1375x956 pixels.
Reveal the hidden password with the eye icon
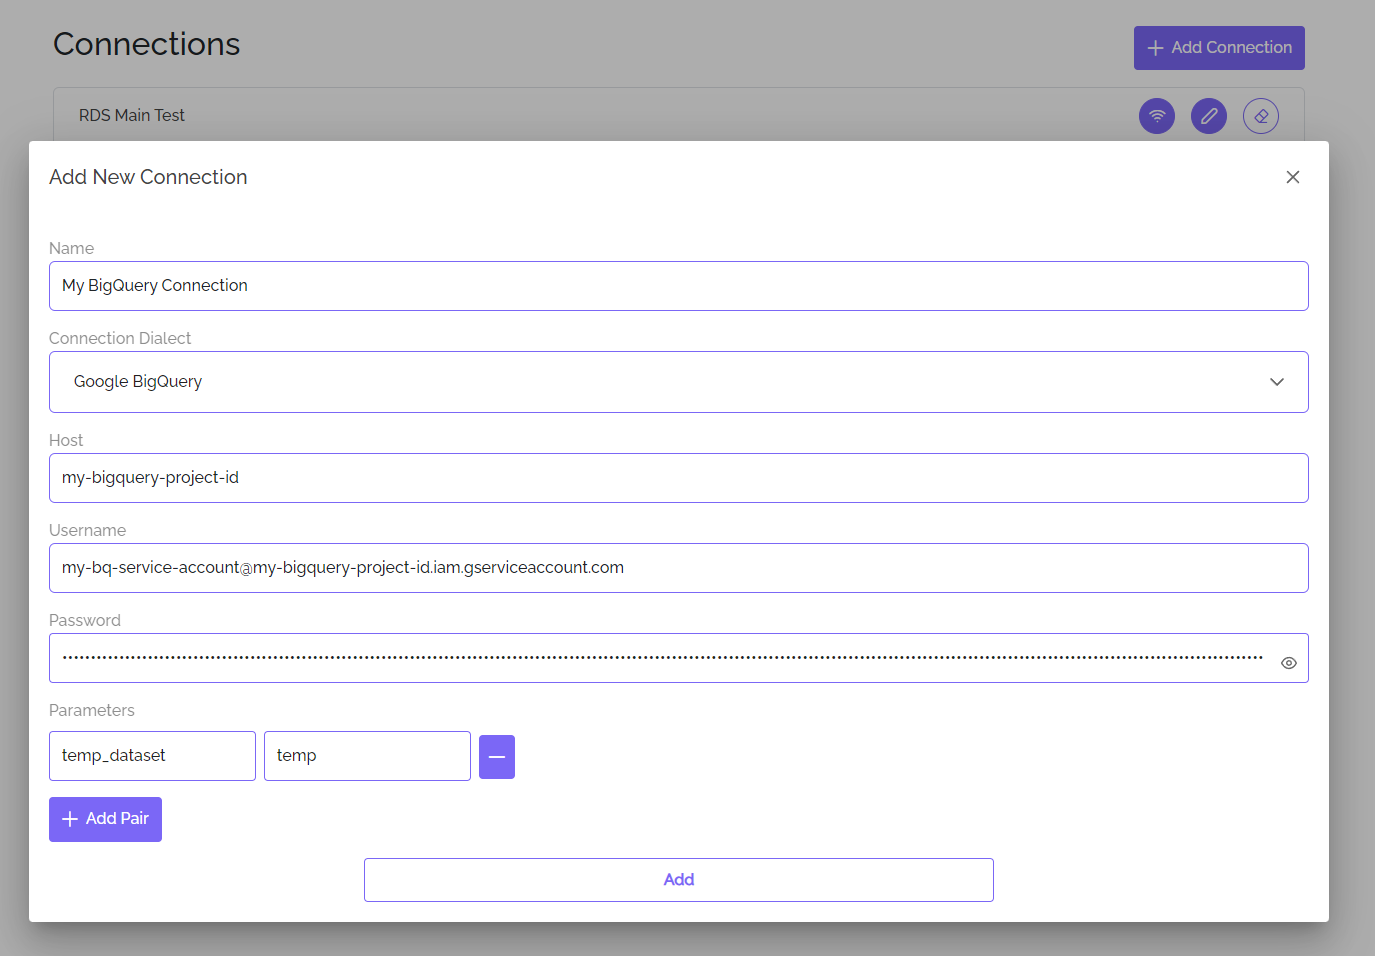pos(1288,661)
